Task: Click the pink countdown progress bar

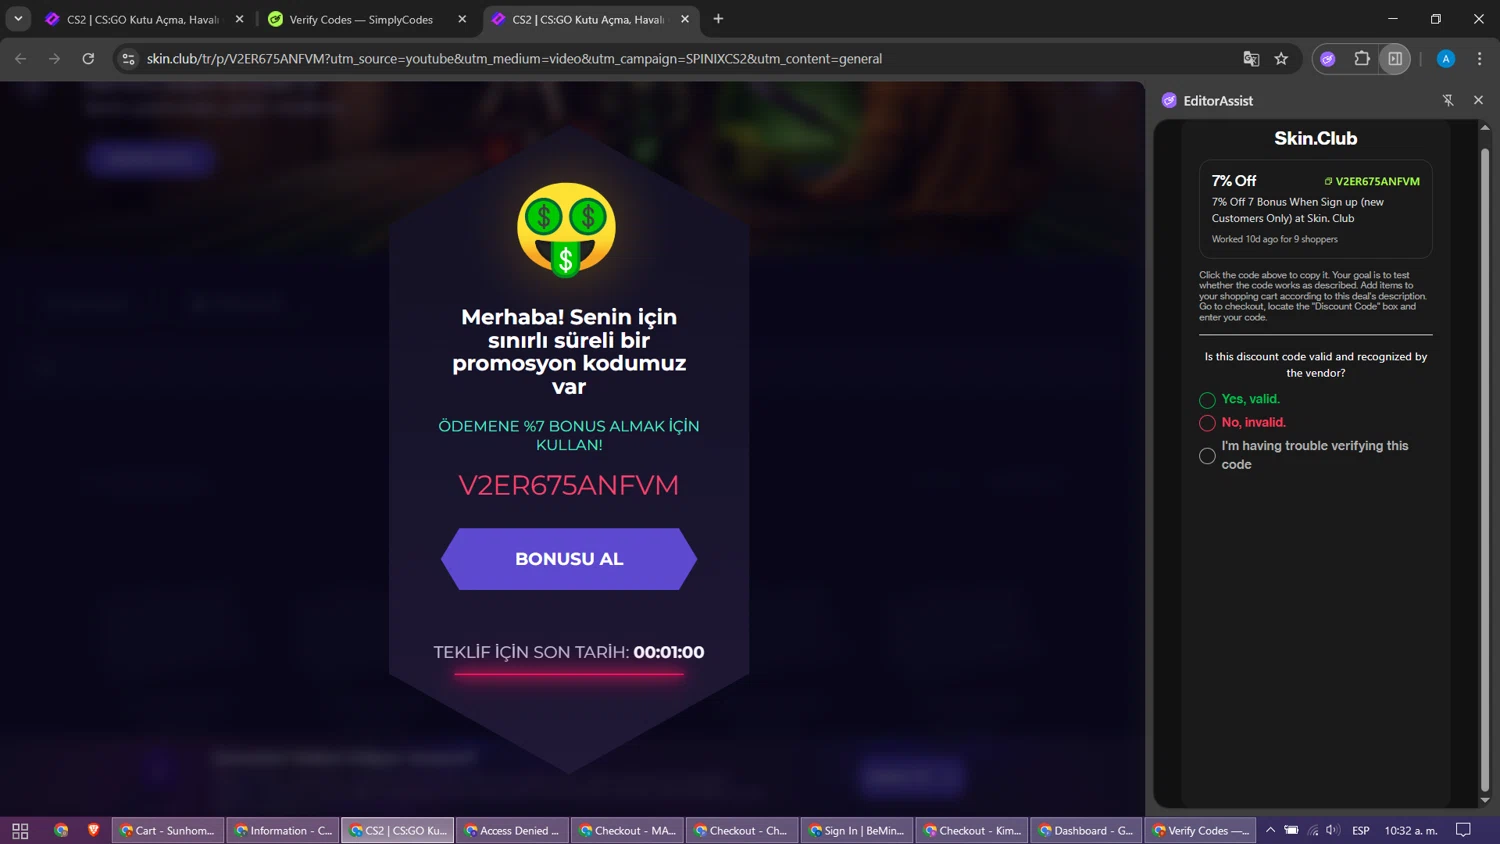Action: click(569, 674)
